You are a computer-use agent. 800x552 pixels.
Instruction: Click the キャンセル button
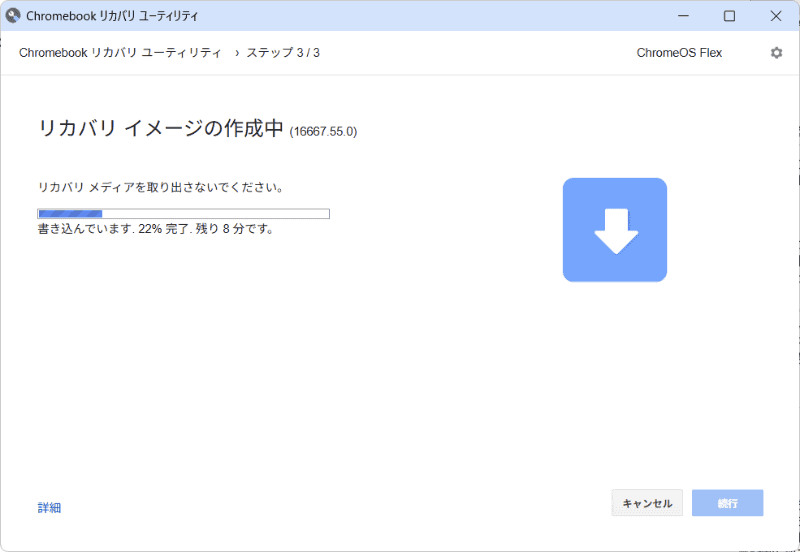(647, 503)
